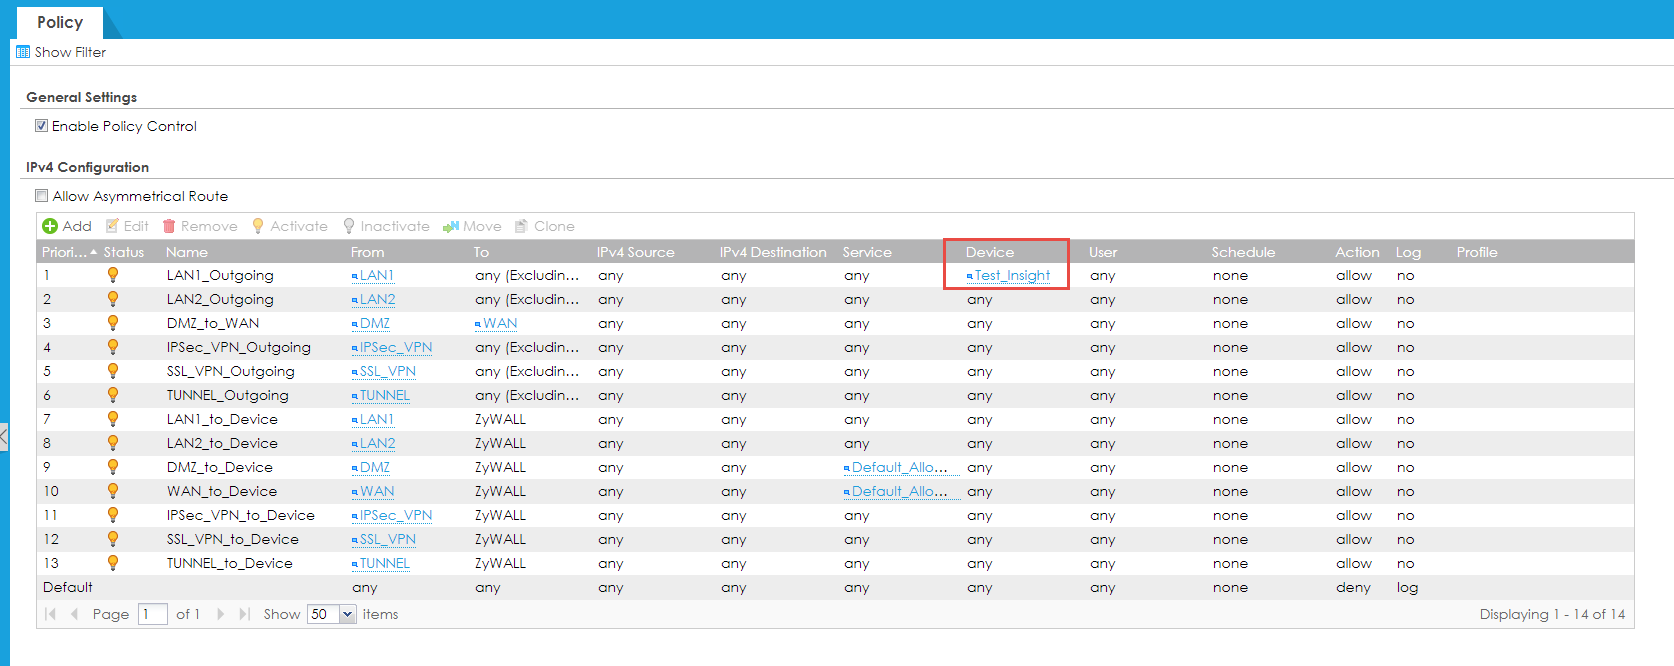The image size is (1674, 666).
Task: Click the Move rule icon
Action: [x=451, y=226]
